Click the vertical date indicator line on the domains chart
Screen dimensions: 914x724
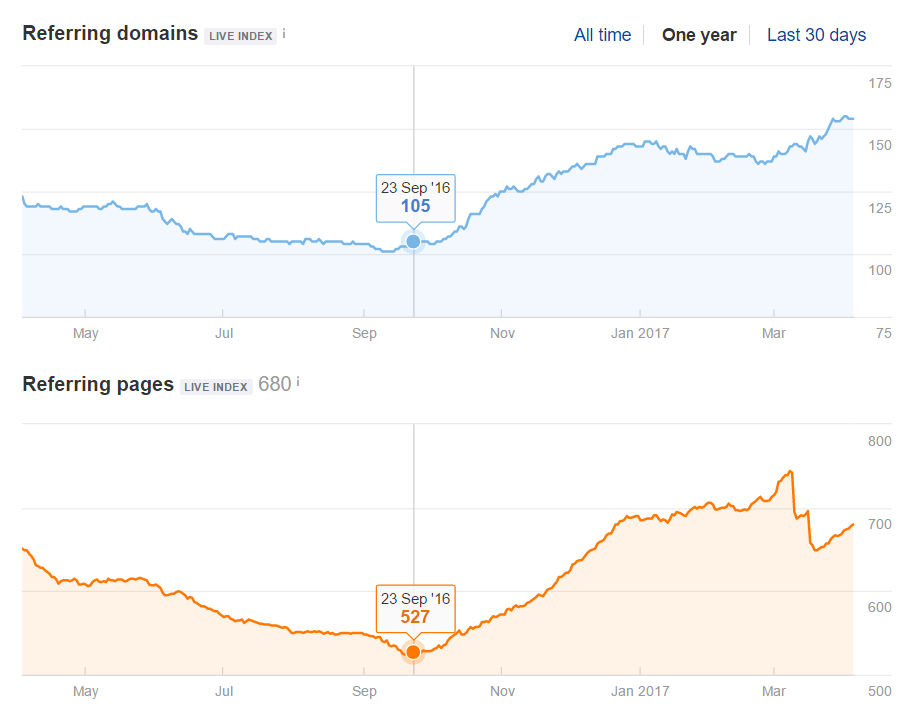point(413,120)
